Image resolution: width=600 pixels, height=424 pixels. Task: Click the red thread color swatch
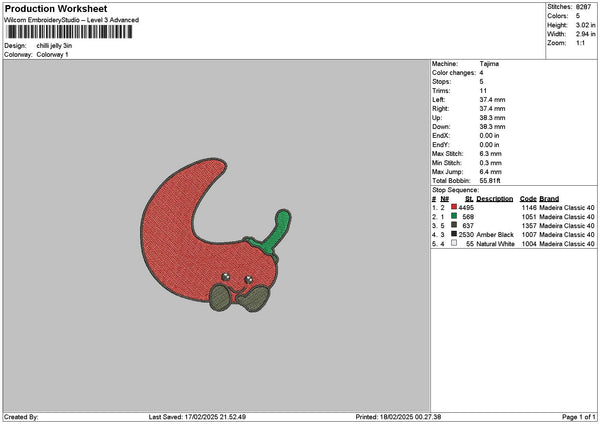(x=454, y=207)
